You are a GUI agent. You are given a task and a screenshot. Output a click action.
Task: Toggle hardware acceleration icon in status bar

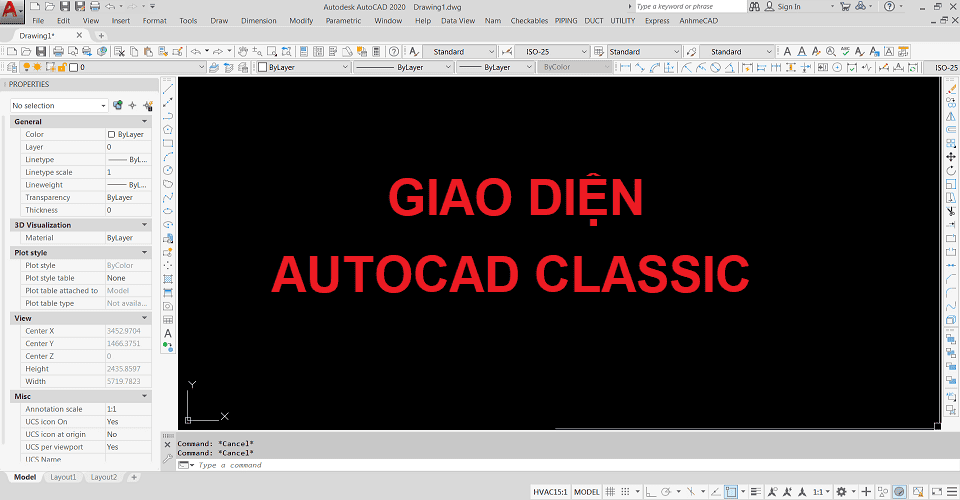tap(899, 491)
